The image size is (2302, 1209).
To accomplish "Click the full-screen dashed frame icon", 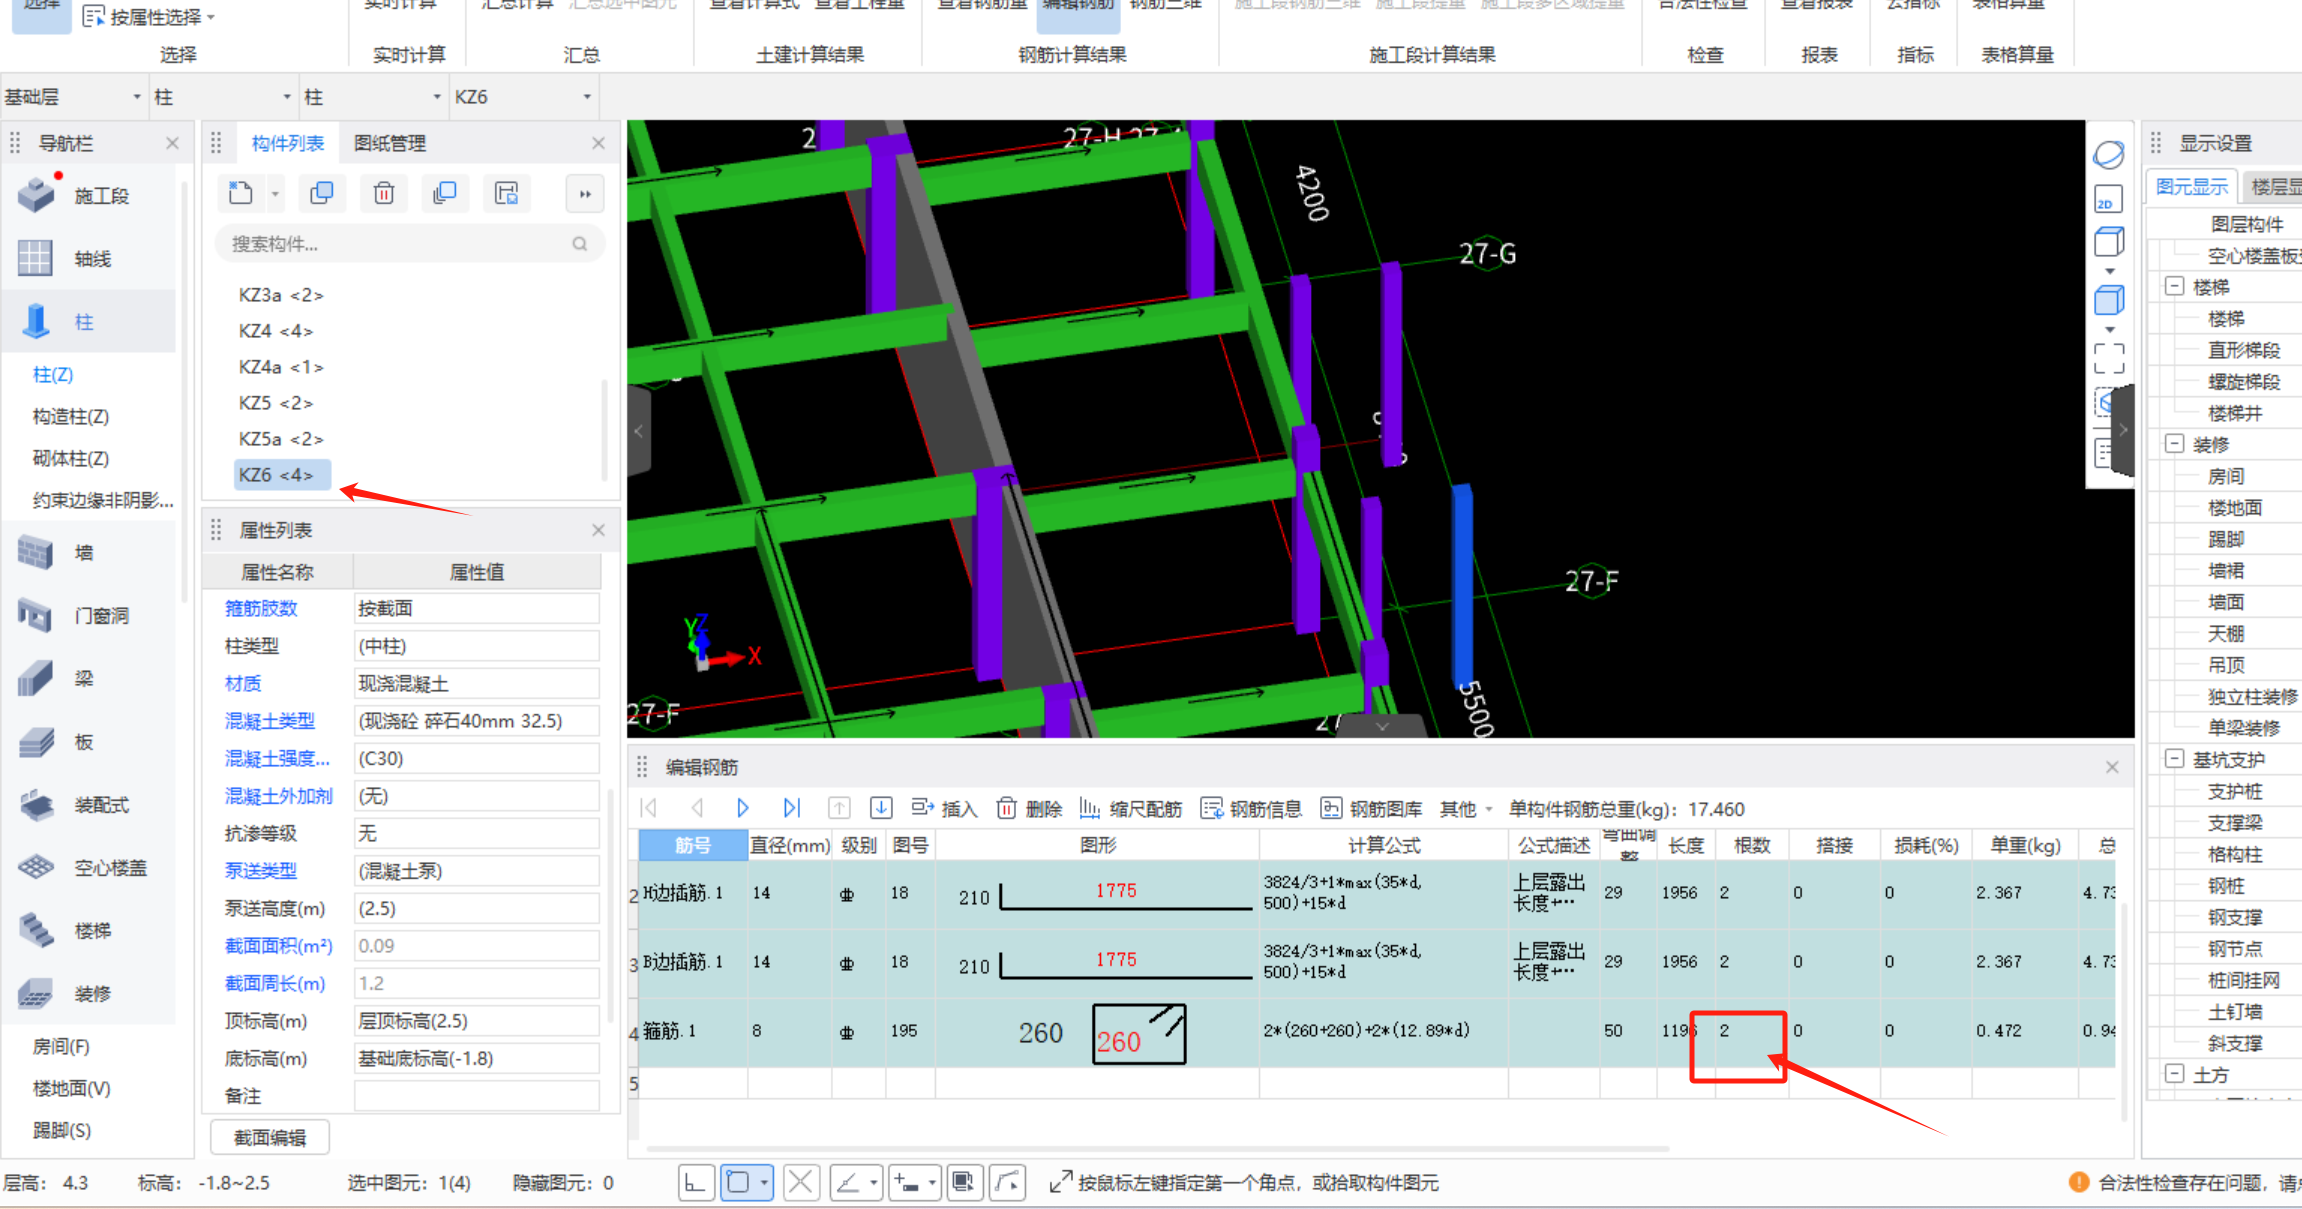I will click(x=2108, y=358).
